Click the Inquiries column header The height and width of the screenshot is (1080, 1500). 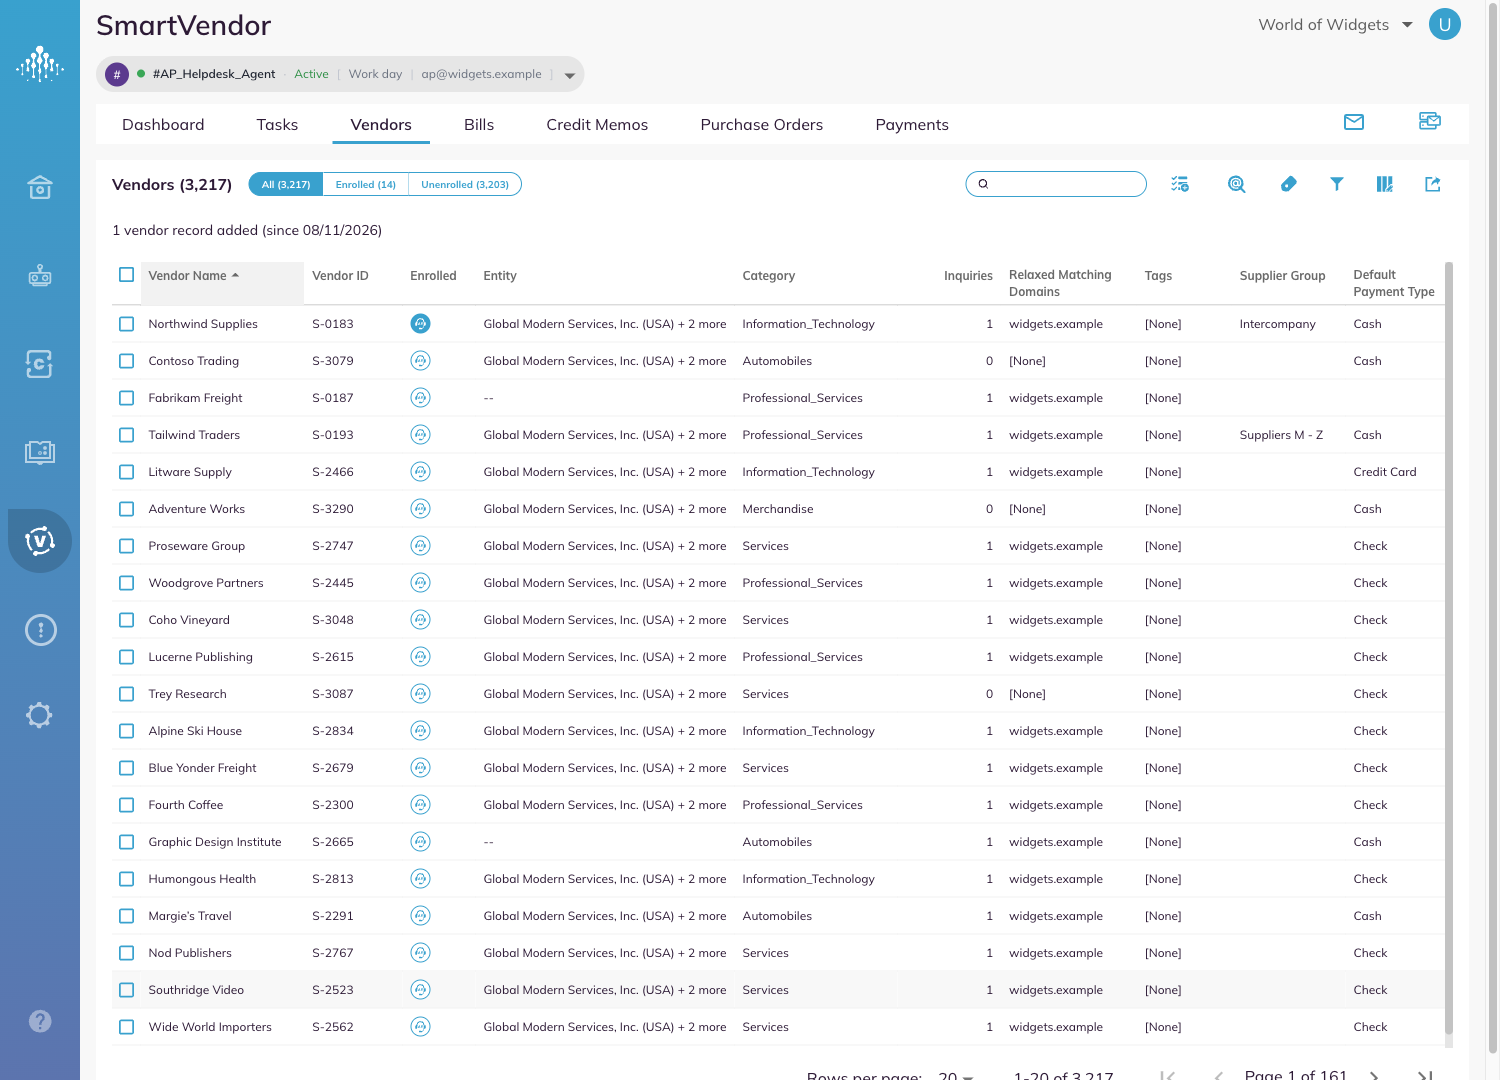click(968, 276)
